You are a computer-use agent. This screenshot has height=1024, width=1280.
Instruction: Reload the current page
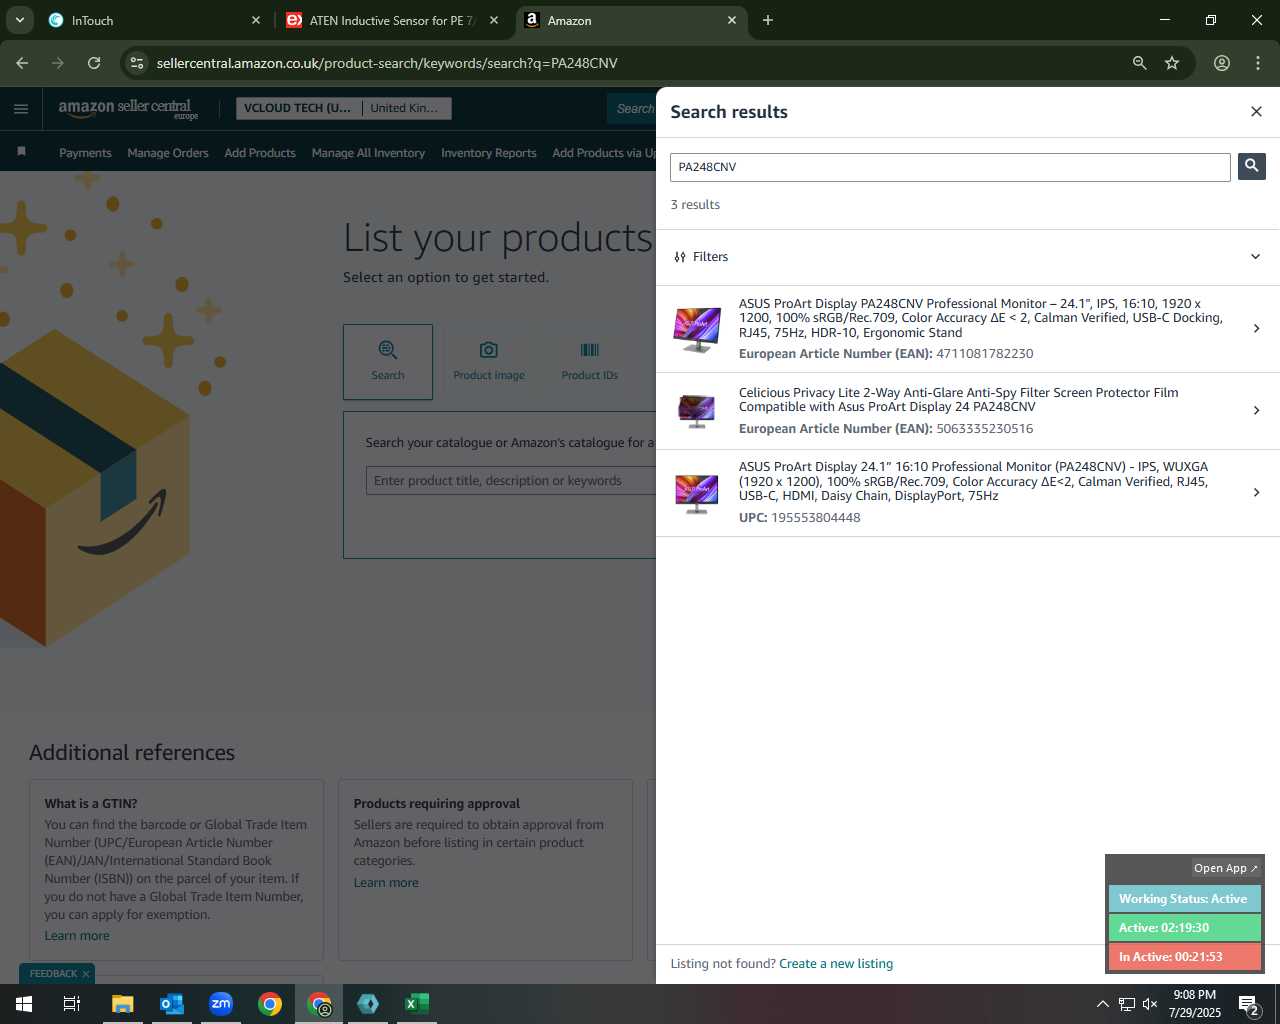94,63
